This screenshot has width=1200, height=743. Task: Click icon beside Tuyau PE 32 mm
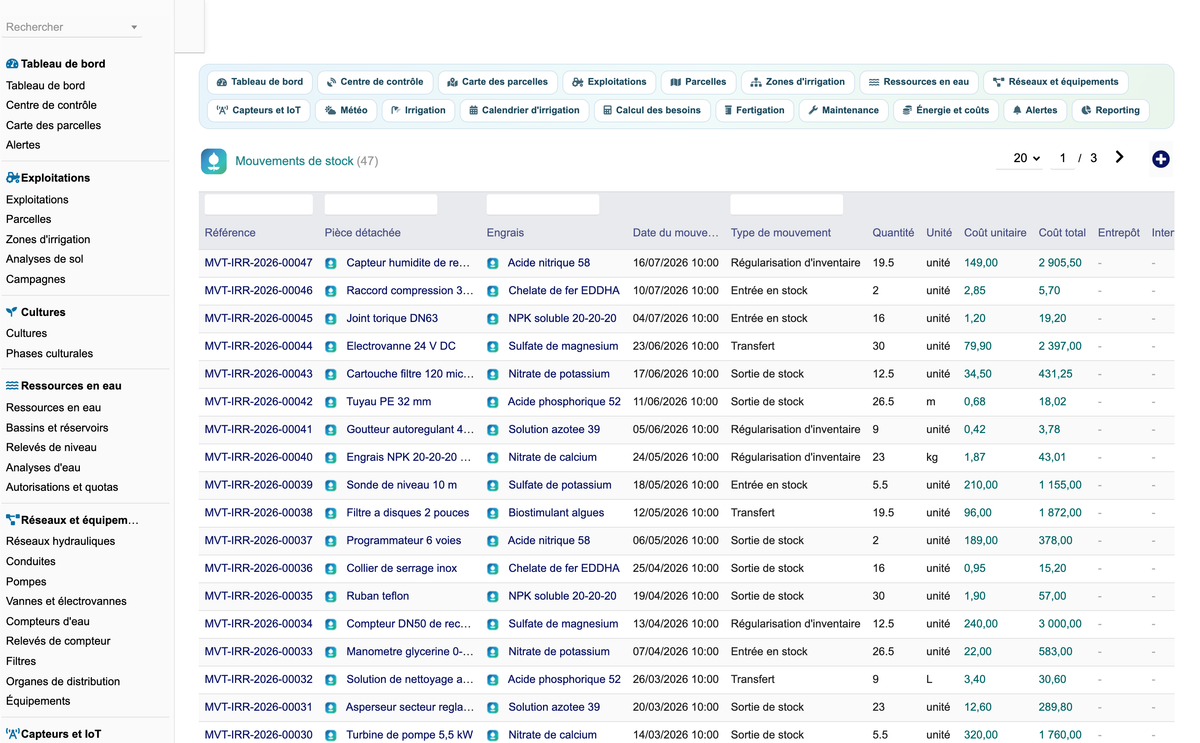[x=331, y=402]
